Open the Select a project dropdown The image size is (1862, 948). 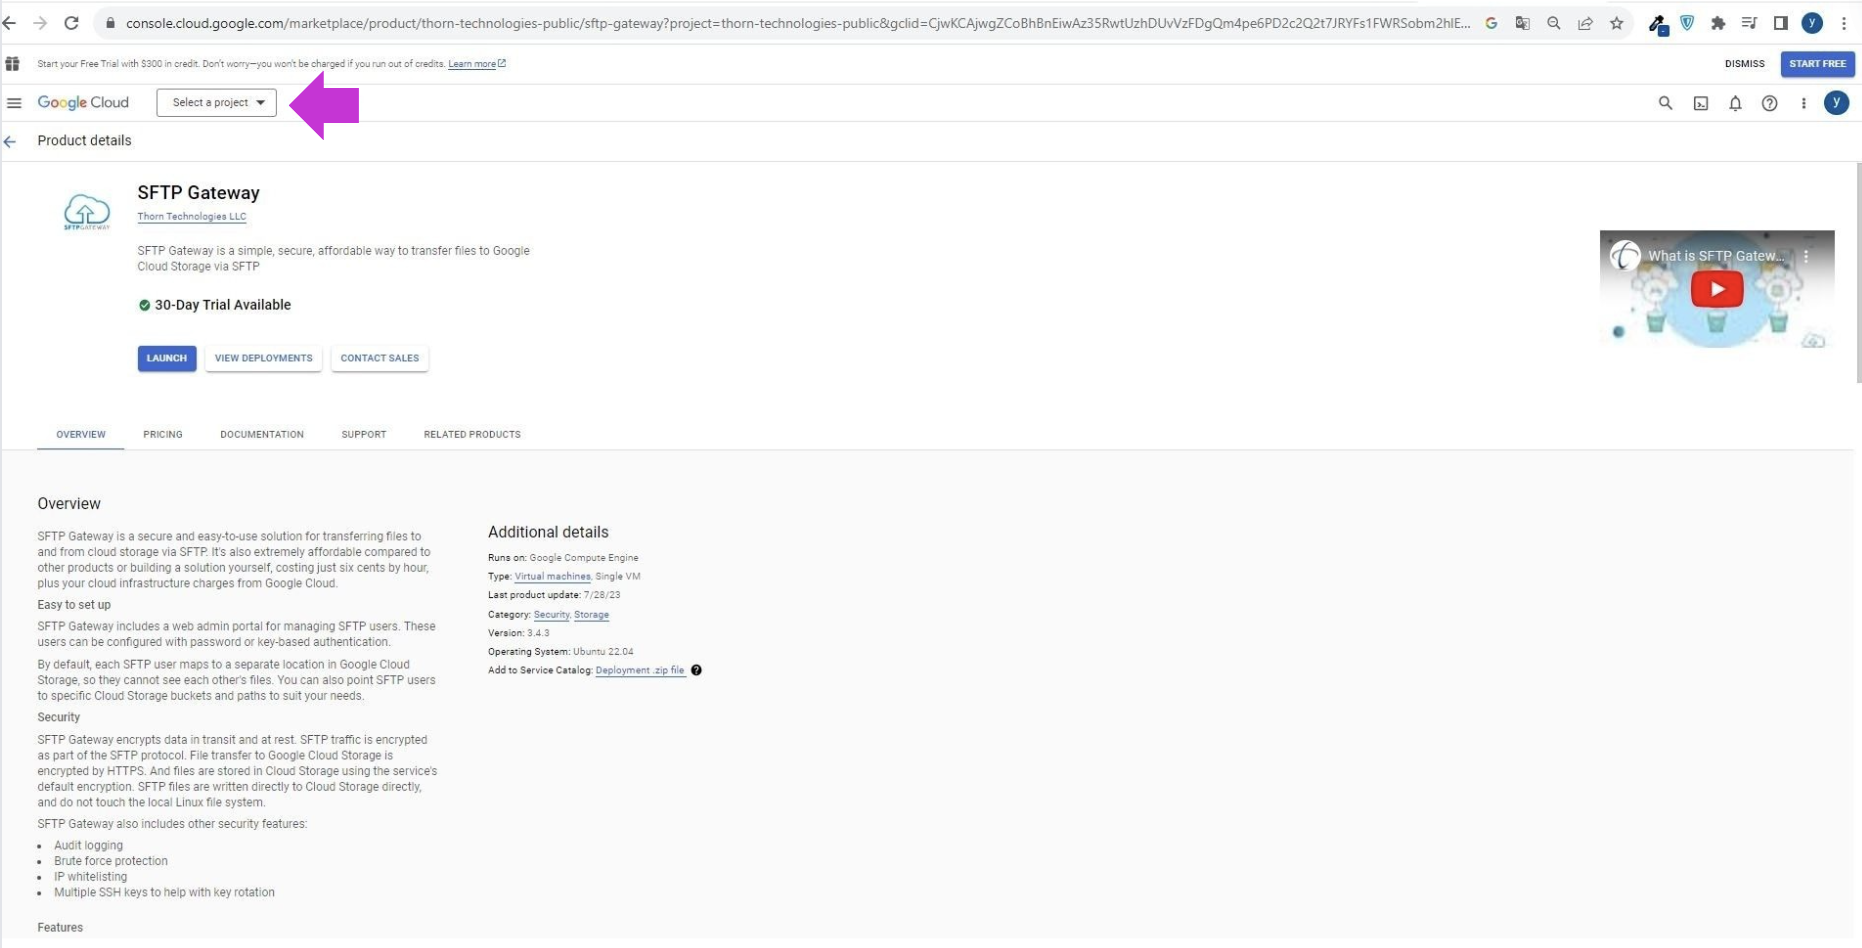click(x=216, y=102)
